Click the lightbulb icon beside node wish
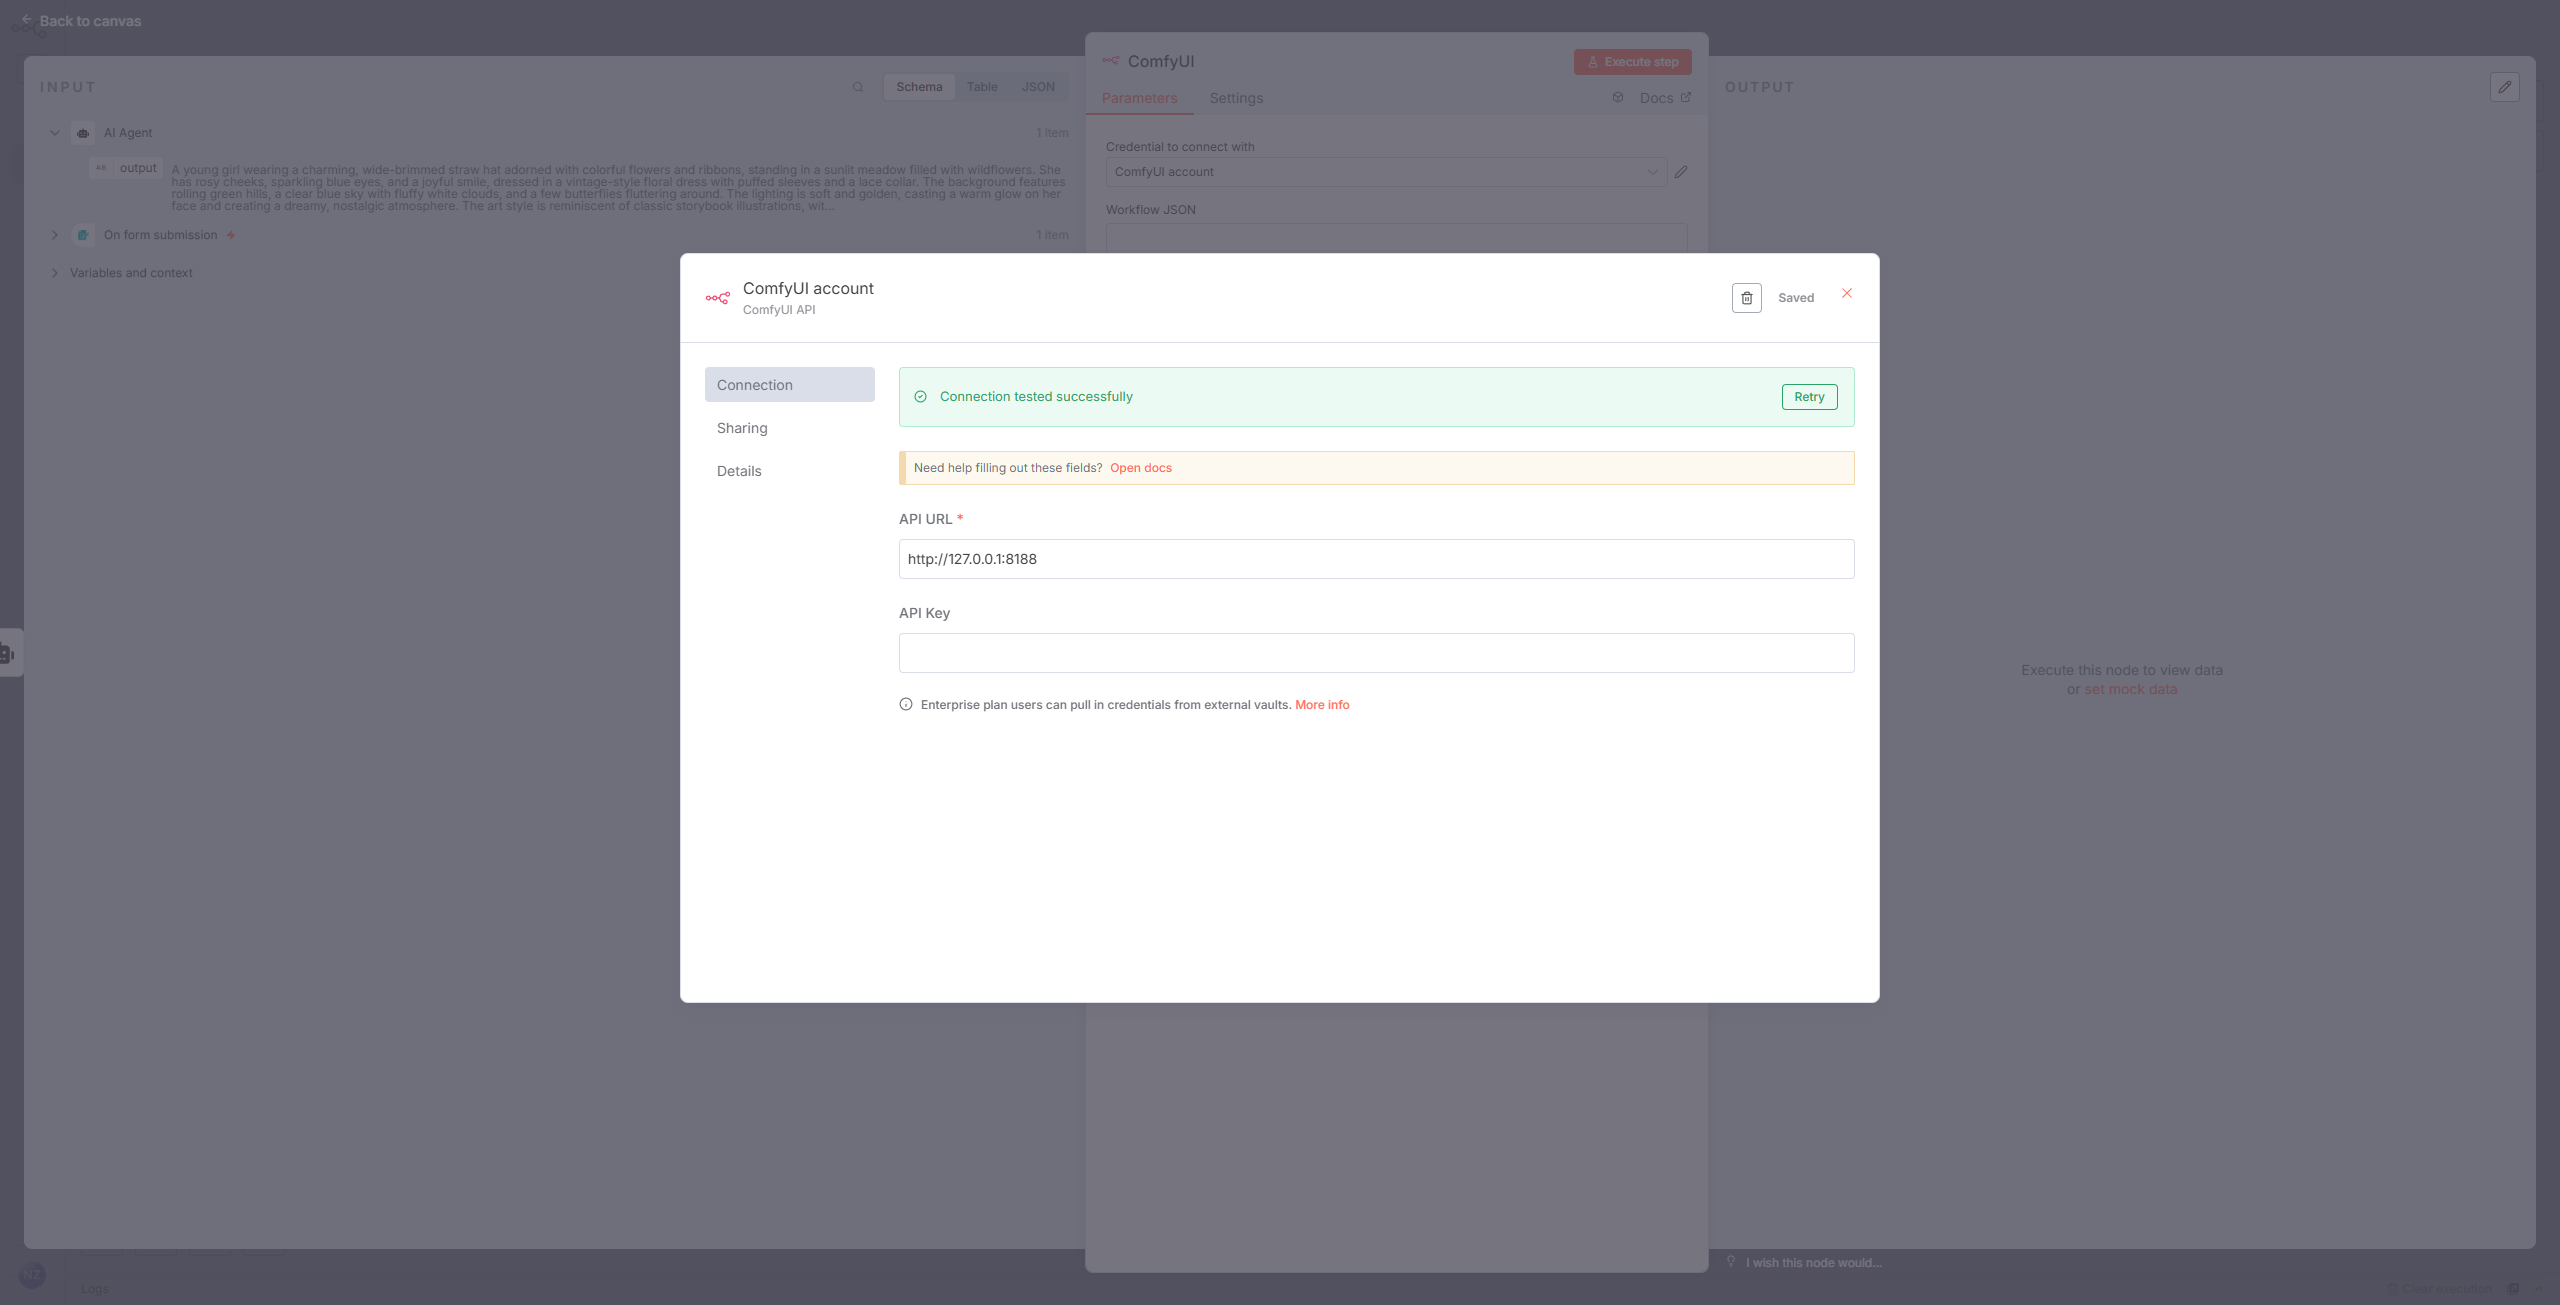This screenshot has height=1305, width=2560. pos(1731,1262)
